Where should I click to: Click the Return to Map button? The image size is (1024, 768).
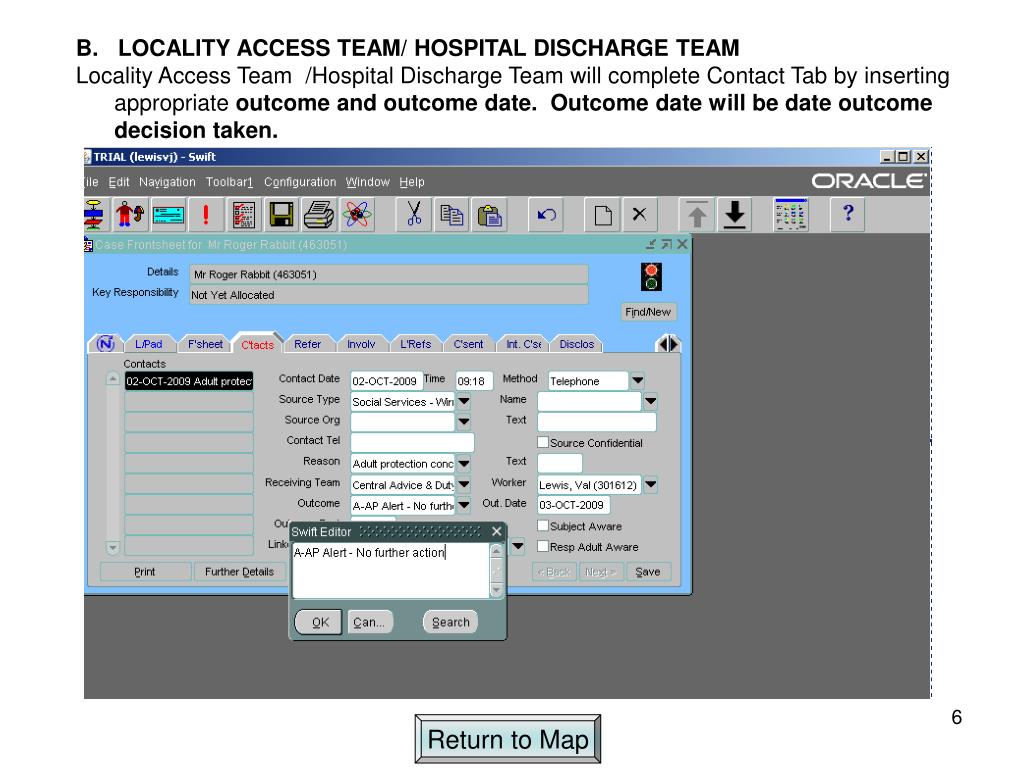pyautogui.click(x=508, y=739)
